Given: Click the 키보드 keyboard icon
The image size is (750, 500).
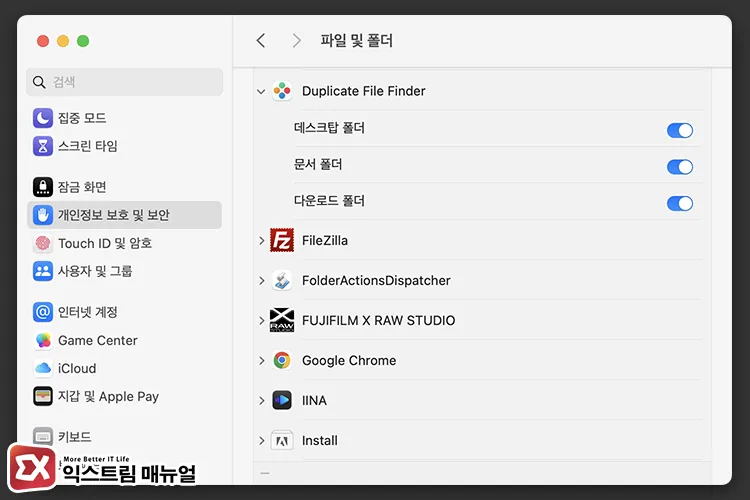Looking at the screenshot, I should click(43, 436).
